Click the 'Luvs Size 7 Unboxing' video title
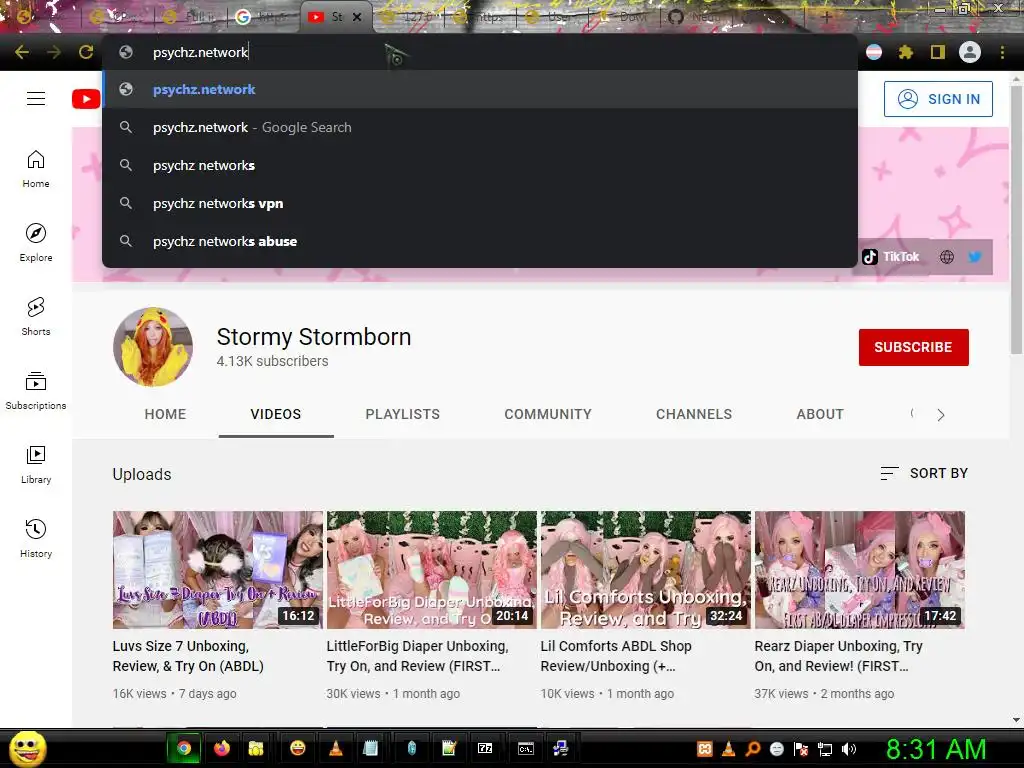This screenshot has height=768, width=1024. click(x=188, y=656)
